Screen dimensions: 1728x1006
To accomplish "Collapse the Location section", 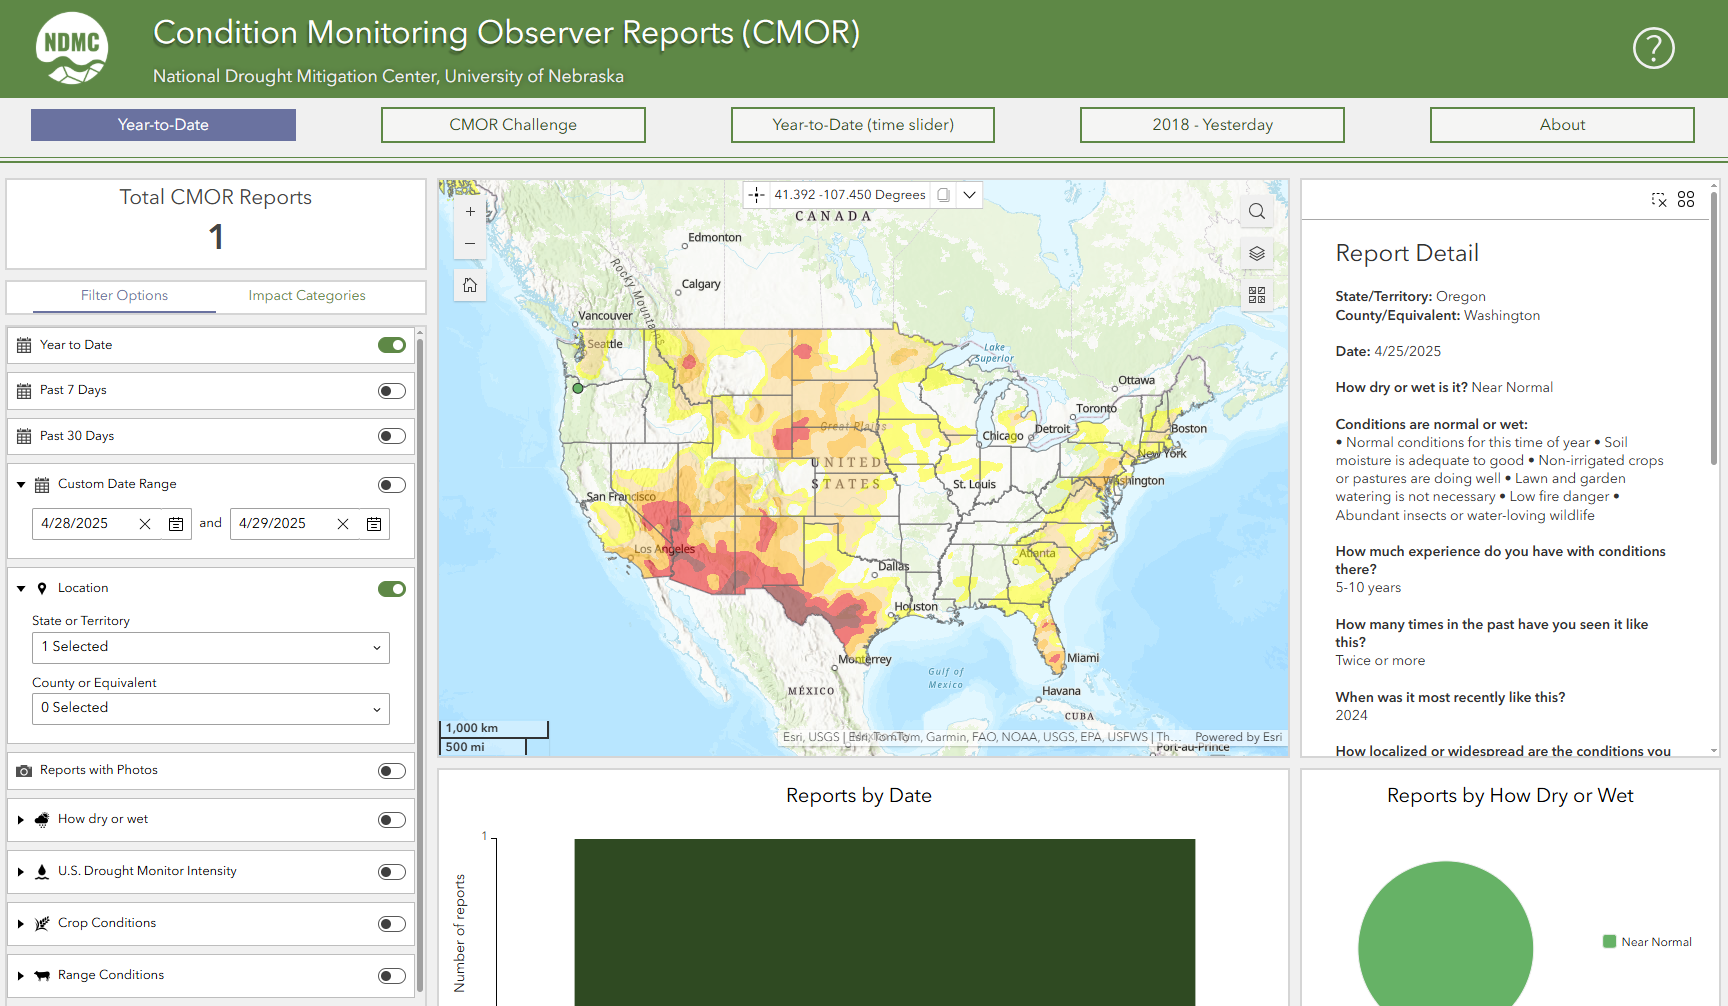I will pos(21,589).
